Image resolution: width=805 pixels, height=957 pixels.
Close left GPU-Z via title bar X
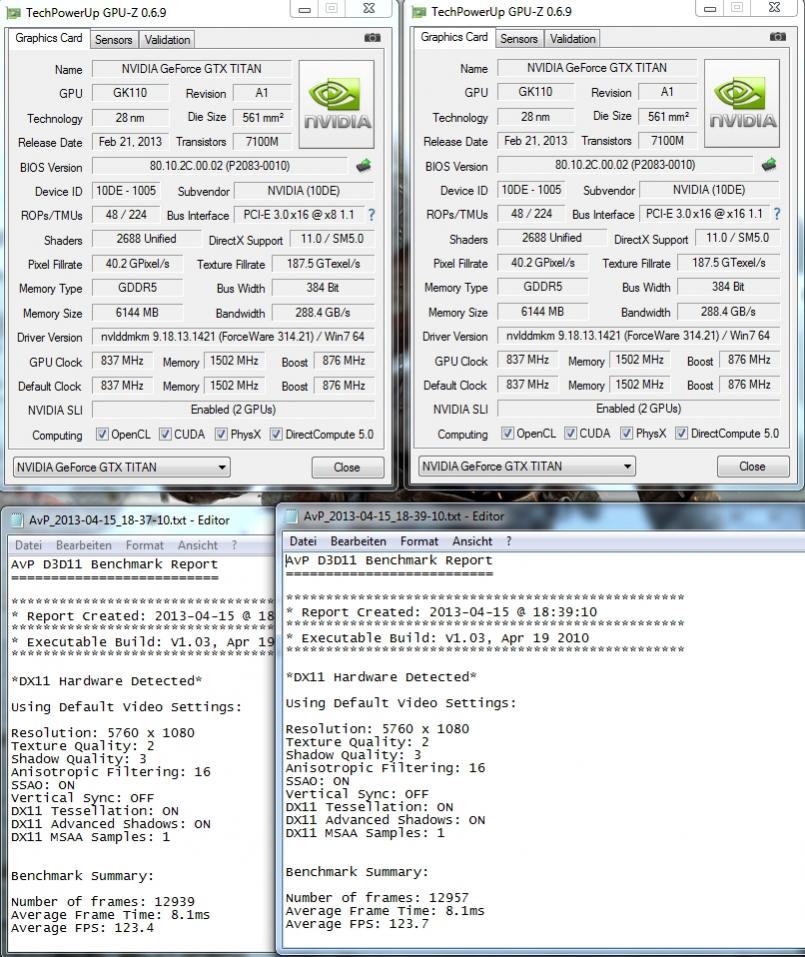pyautogui.click(x=369, y=9)
